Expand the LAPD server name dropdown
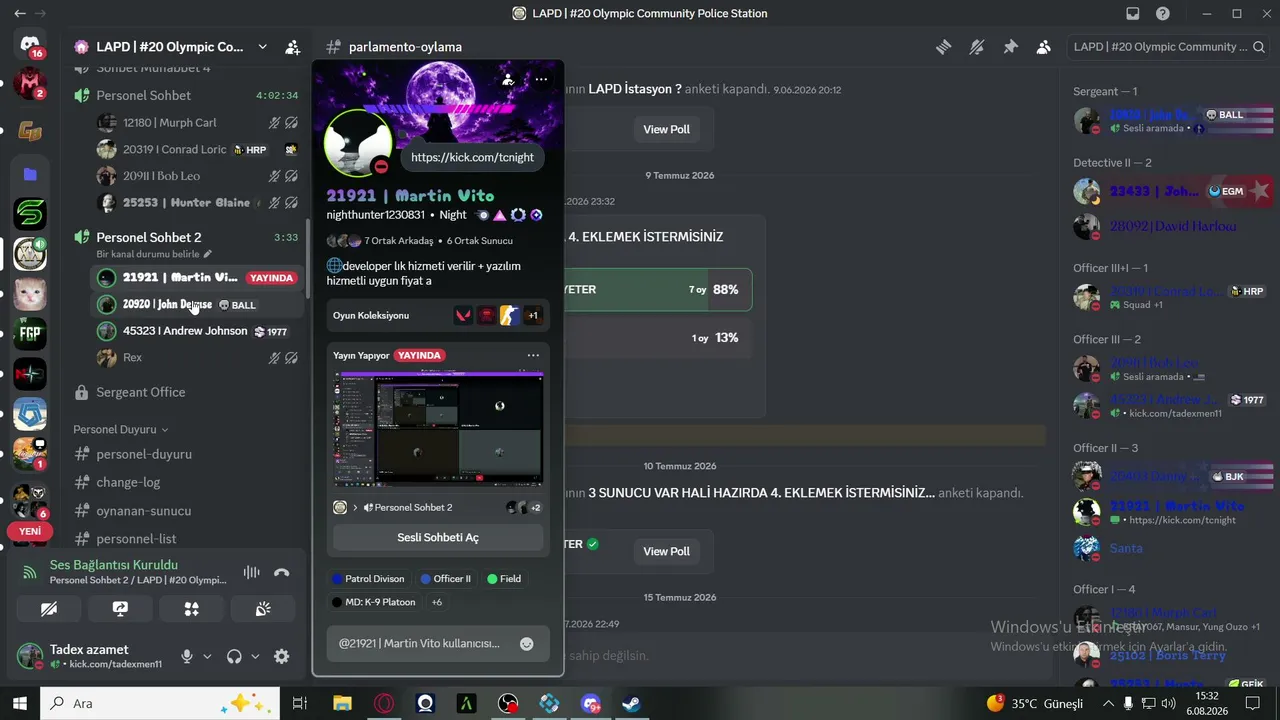Viewport: 1280px width, 720px height. tap(262, 47)
